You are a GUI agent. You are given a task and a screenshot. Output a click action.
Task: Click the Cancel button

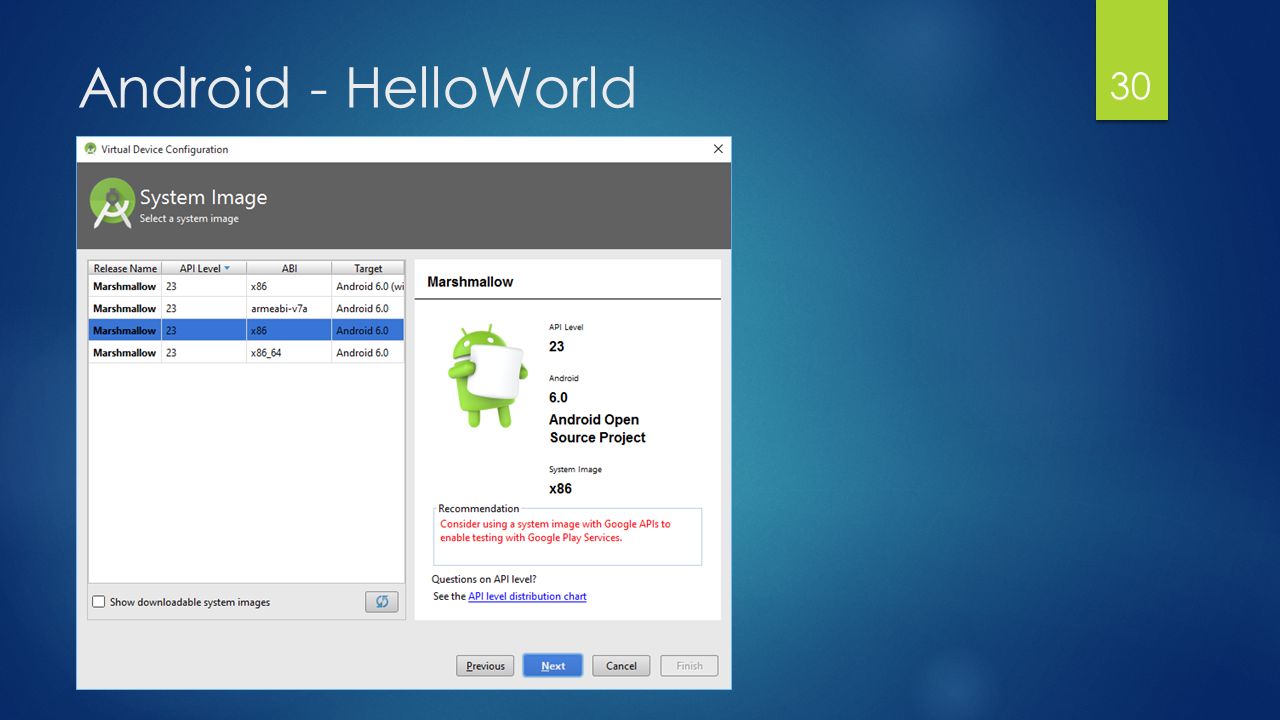[x=621, y=666]
